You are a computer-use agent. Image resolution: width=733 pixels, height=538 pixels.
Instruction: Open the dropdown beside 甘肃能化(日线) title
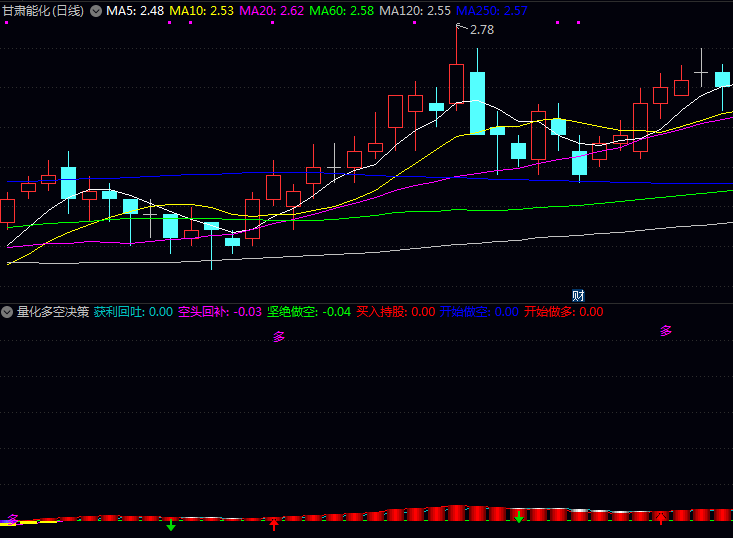[96, 11]
